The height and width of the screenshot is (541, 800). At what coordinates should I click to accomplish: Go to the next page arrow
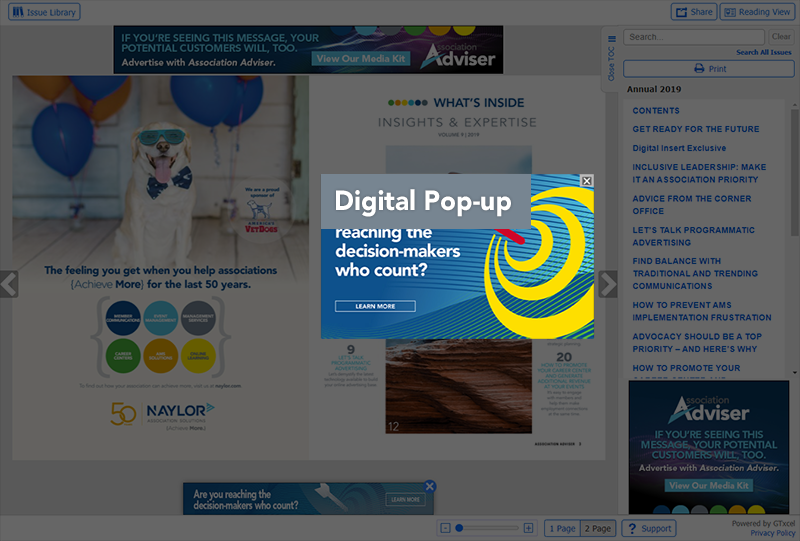(607, 284)
